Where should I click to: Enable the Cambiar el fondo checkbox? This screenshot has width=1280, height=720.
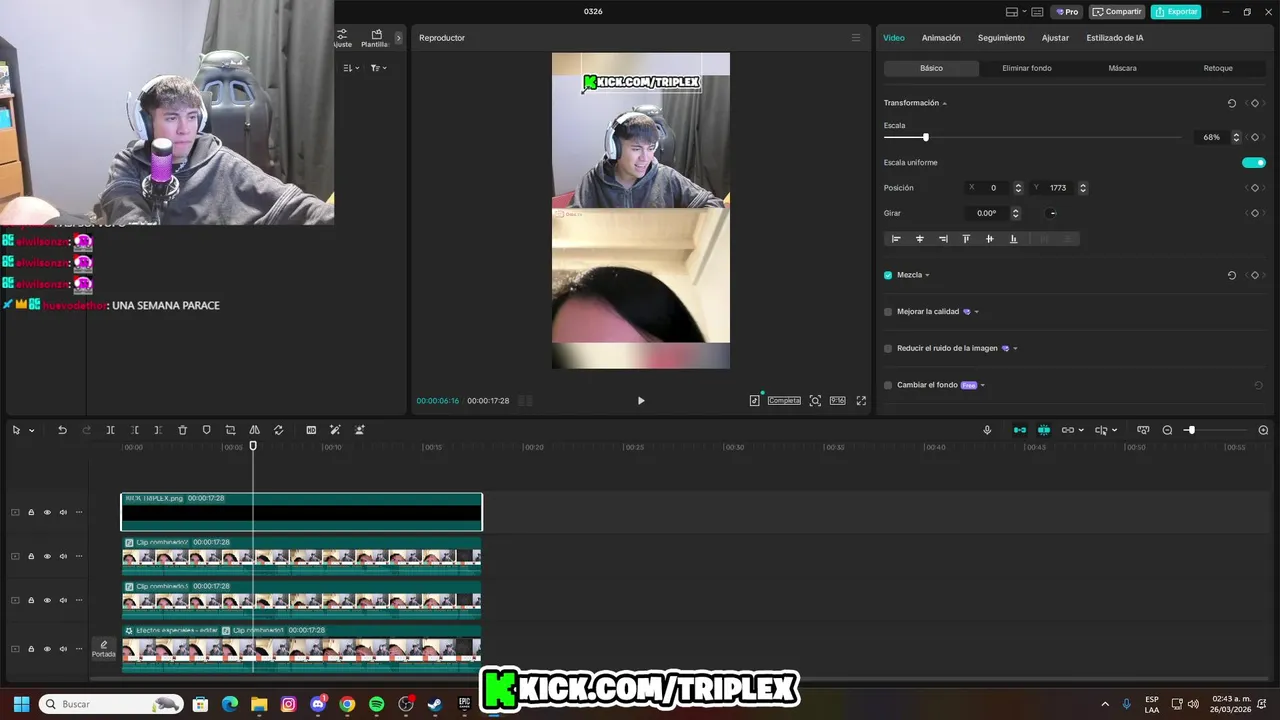(888, 385)
